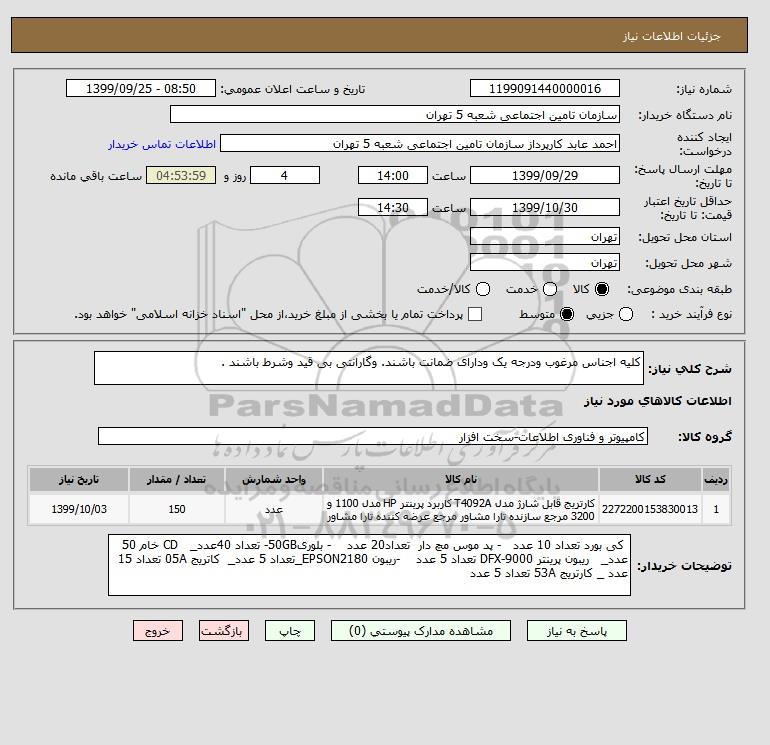
Task: Click توضیحات خریدار label
Action: (685, 566)
